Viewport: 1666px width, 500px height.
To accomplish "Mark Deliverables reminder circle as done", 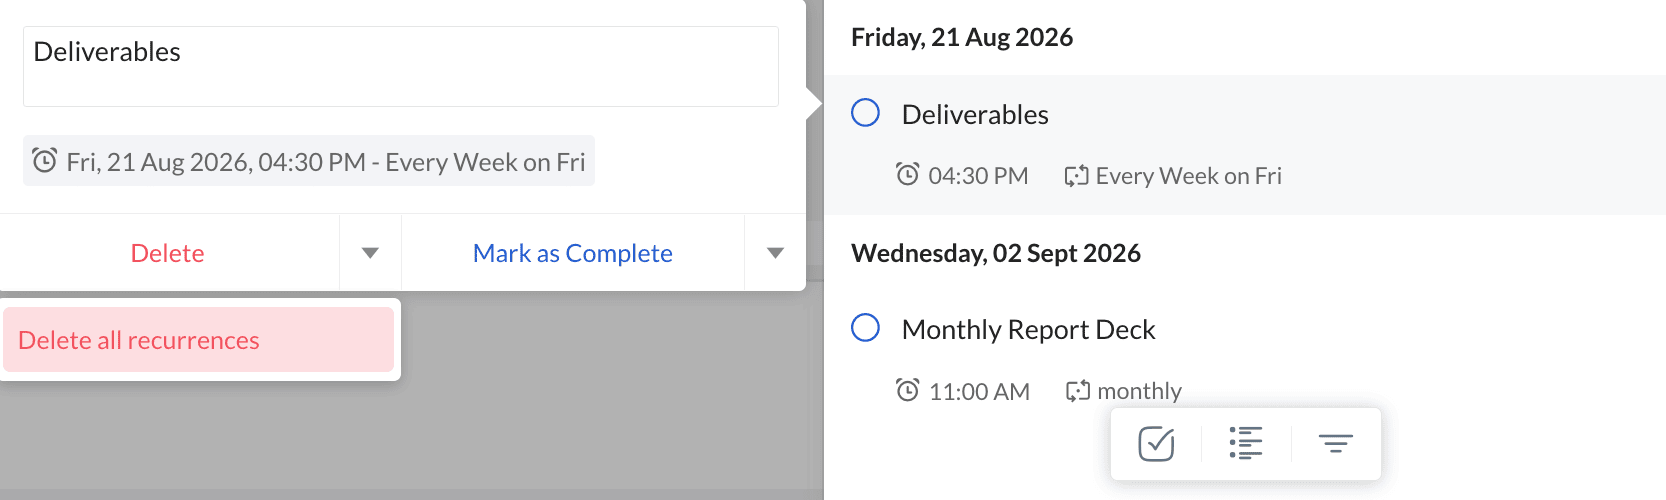I will pos(865,112).
